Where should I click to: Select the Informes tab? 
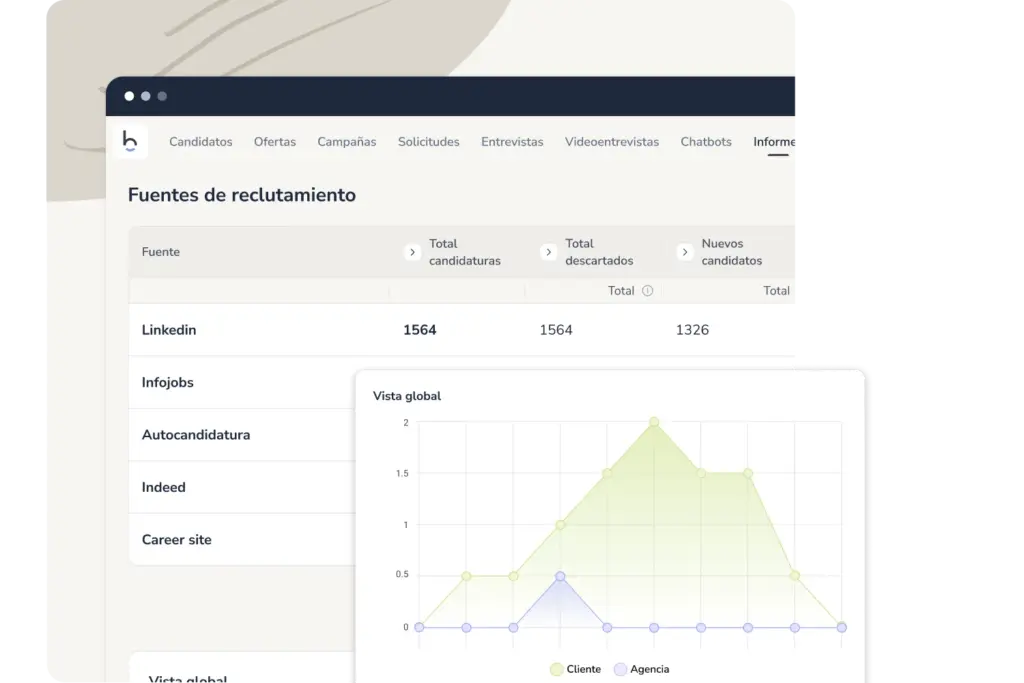[774, 142]
